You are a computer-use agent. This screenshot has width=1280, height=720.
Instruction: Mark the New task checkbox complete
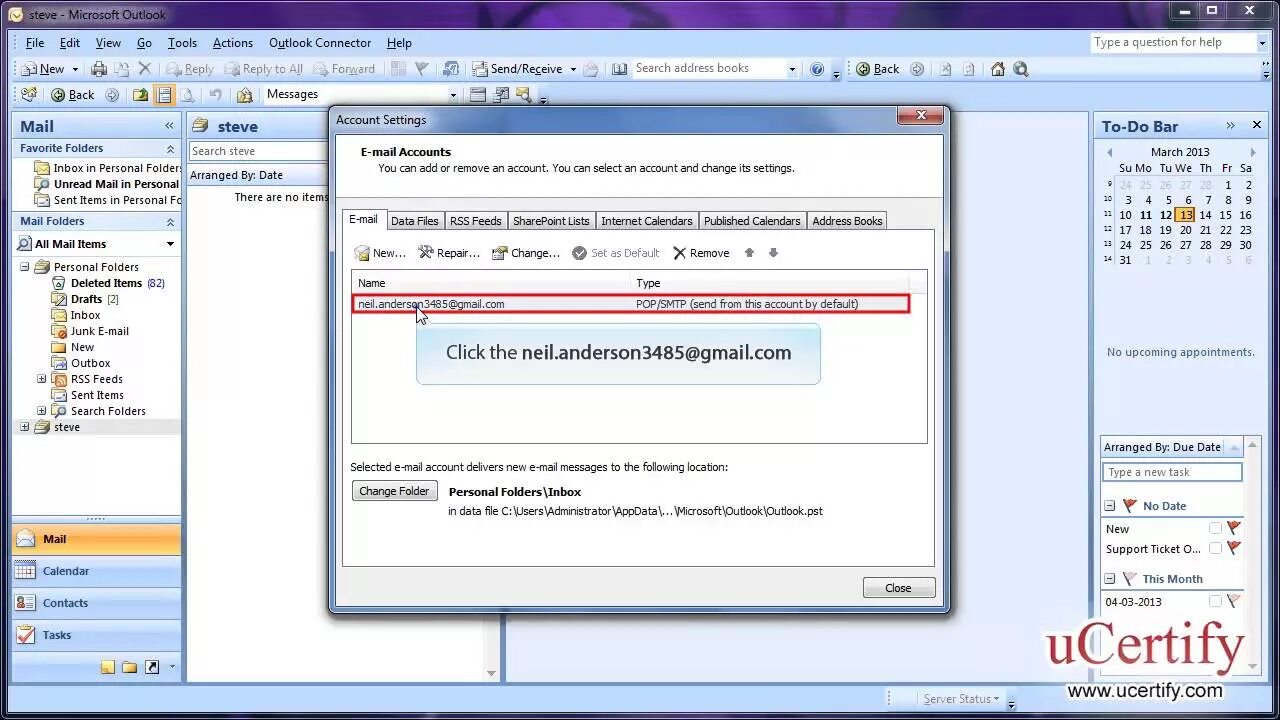coord(1216,528)
